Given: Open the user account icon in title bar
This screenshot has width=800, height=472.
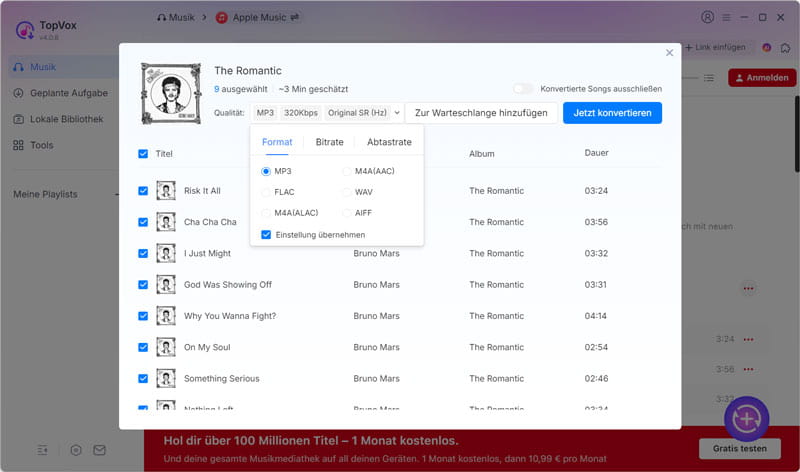Looking at the screenshot, I should click(x=709, y=17).
